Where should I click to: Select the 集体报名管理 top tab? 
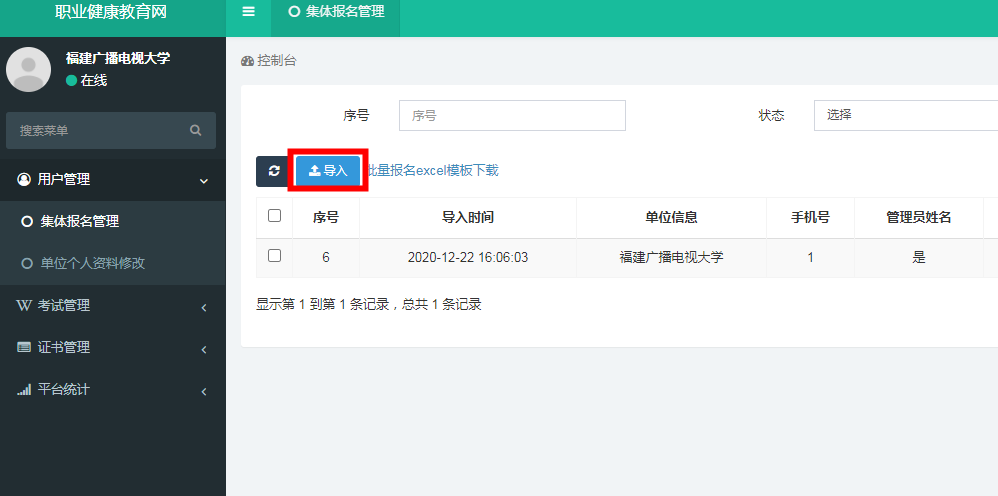336,12
